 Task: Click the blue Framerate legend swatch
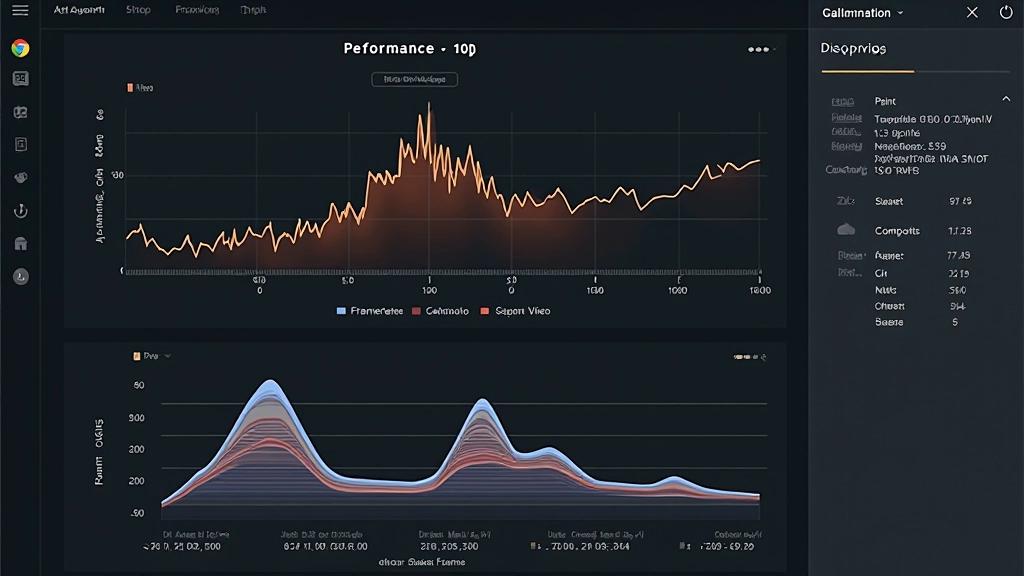(341, 311)
